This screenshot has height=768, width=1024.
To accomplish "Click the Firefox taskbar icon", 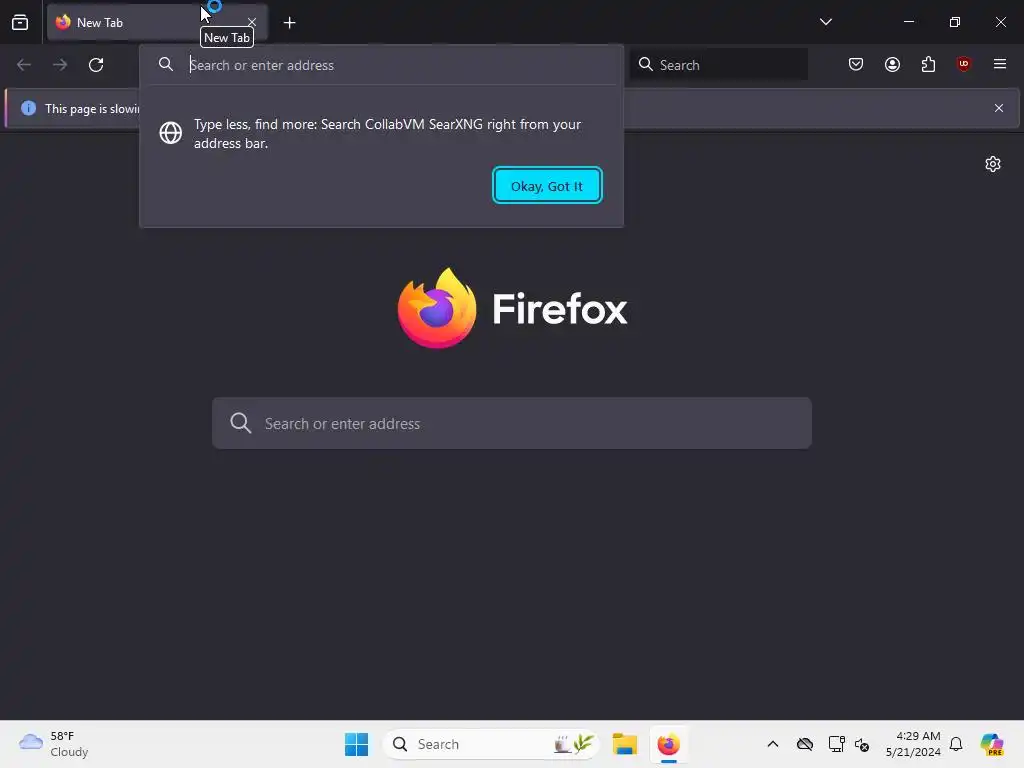I will point(669,744).
